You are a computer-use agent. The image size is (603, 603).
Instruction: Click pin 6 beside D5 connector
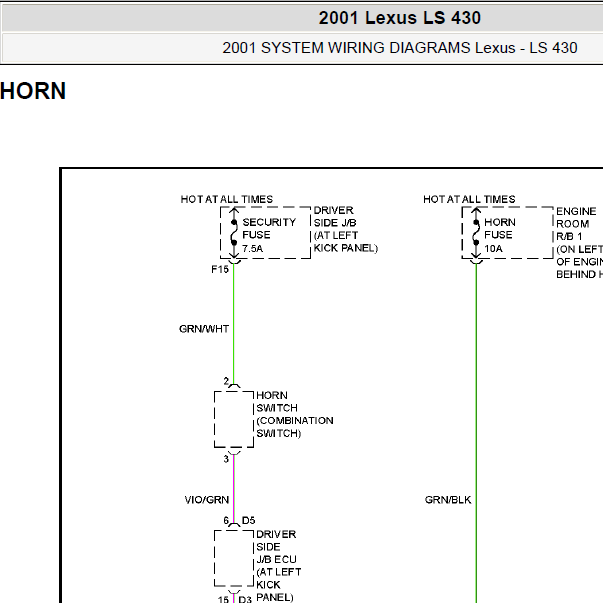(226, 520)
